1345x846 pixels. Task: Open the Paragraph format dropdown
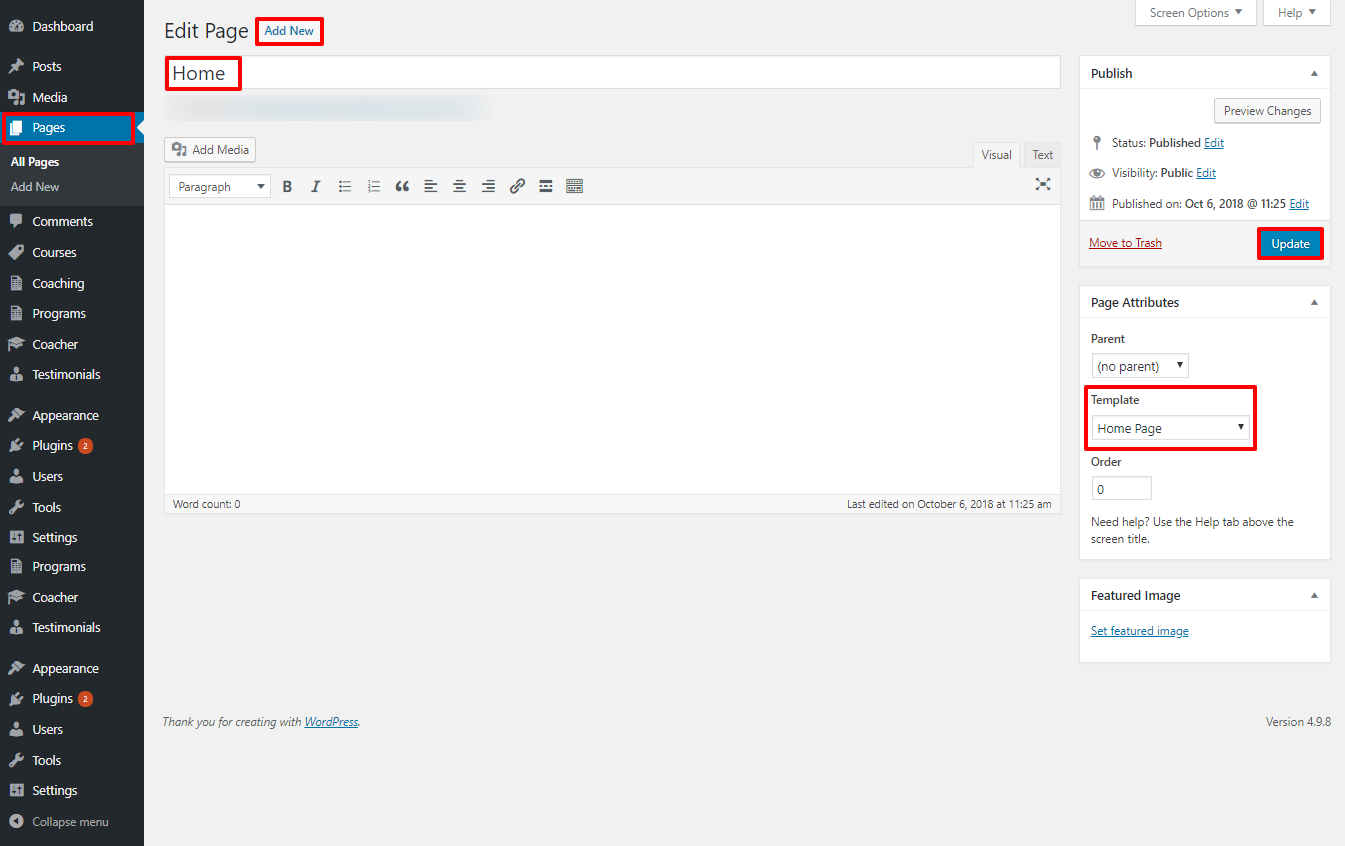(220, 187)
